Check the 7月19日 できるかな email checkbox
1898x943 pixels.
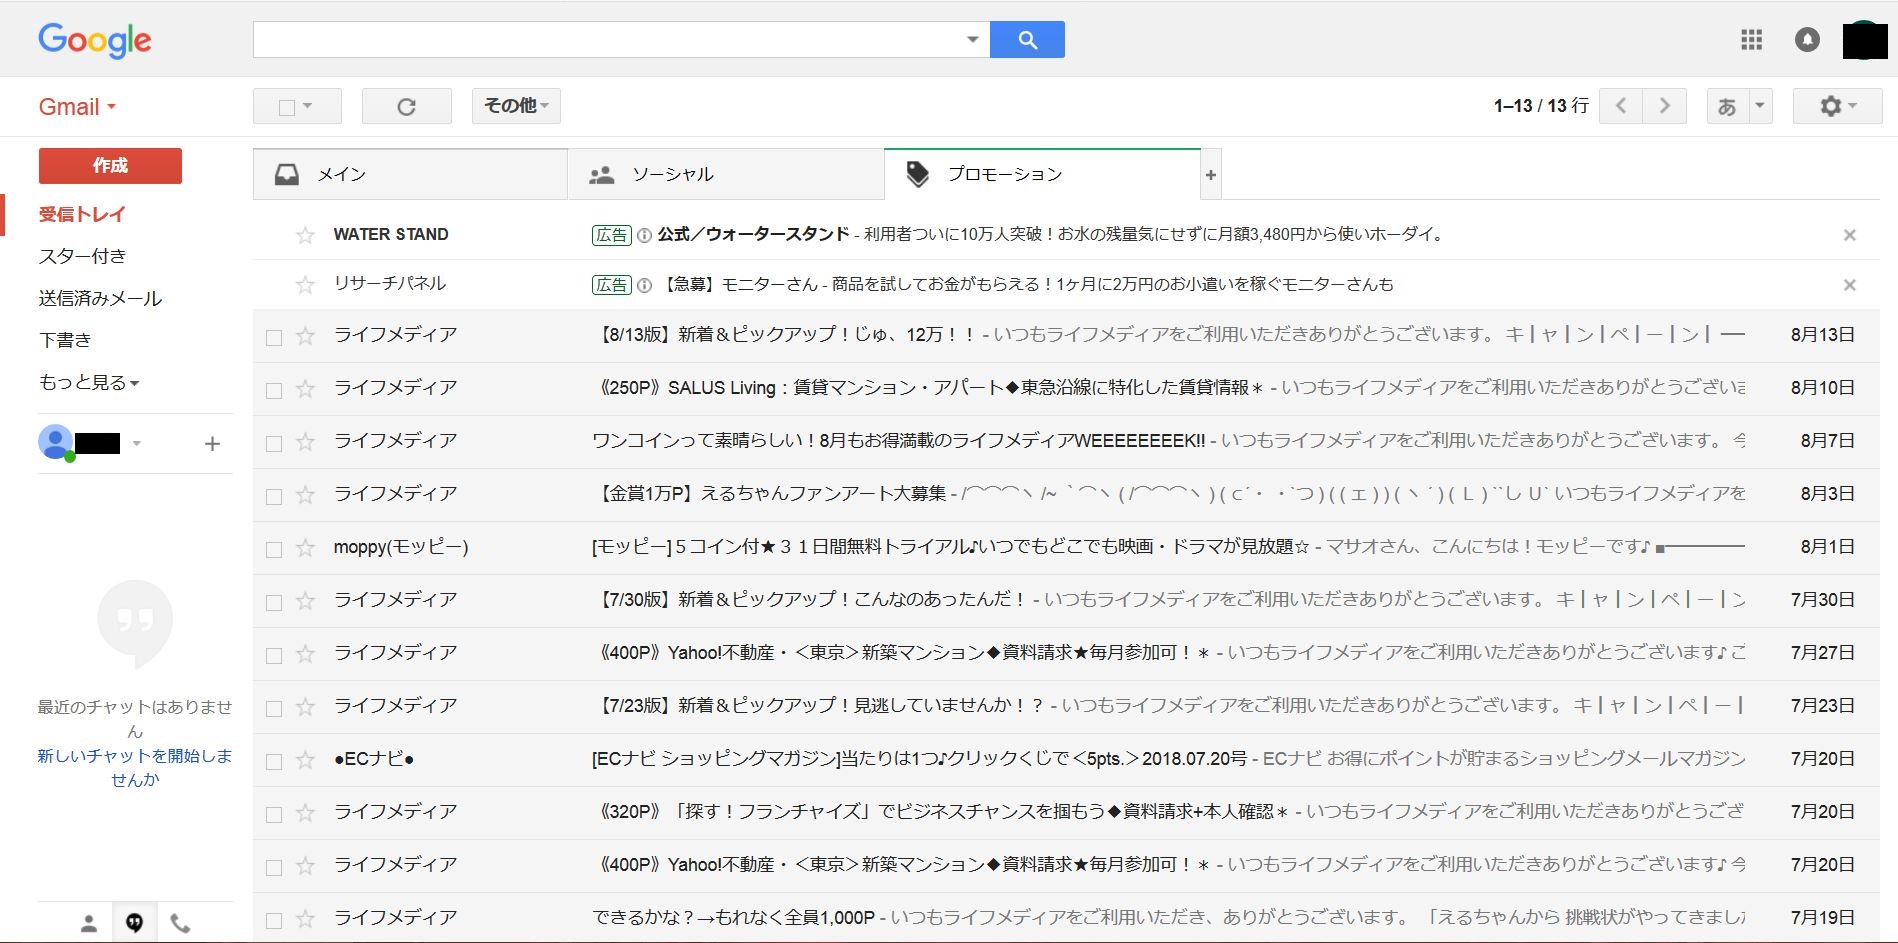point(274,921)
